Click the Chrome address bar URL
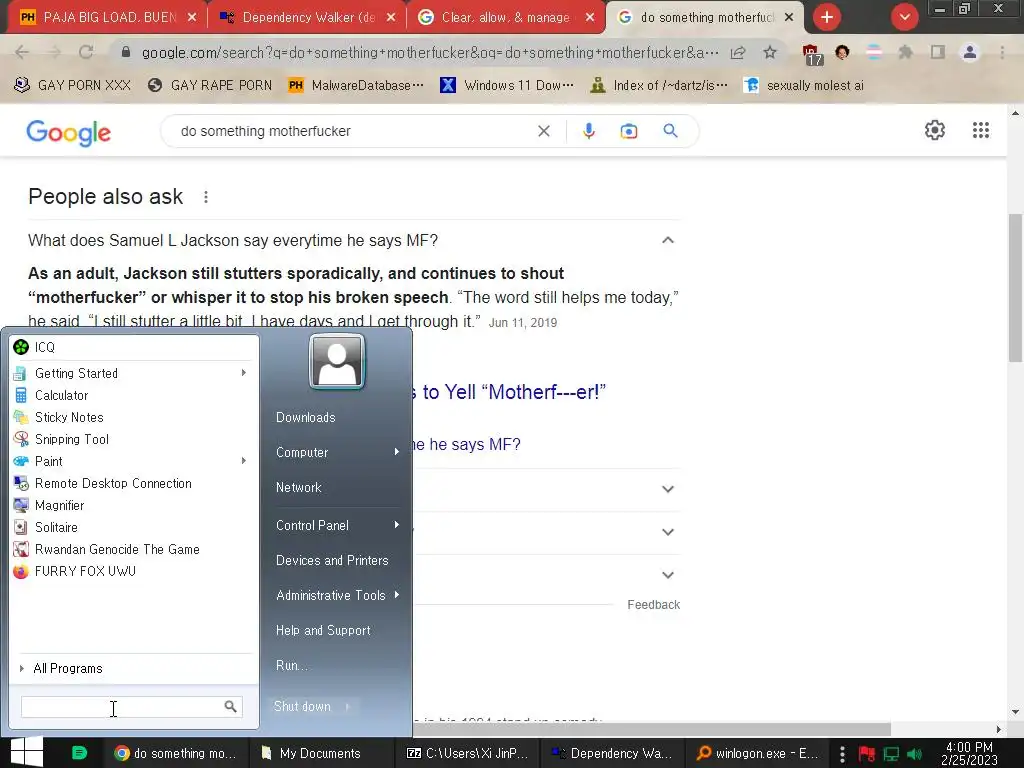This screenshot has height=768, width=1024. click(x=430, y=53)
